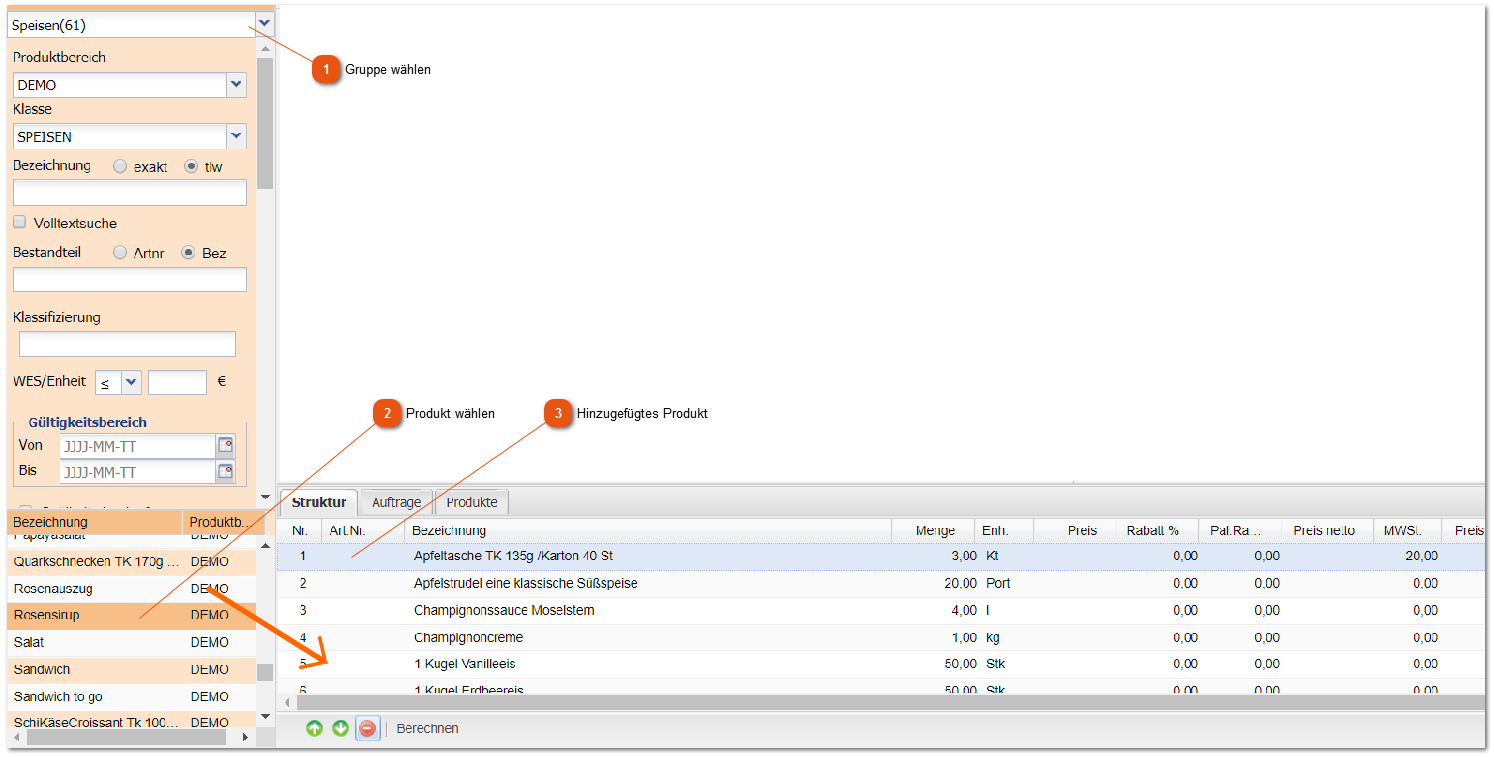Choose the Bez radio option
Viewport: 1494px width, 757px height.
pos(188,253)
